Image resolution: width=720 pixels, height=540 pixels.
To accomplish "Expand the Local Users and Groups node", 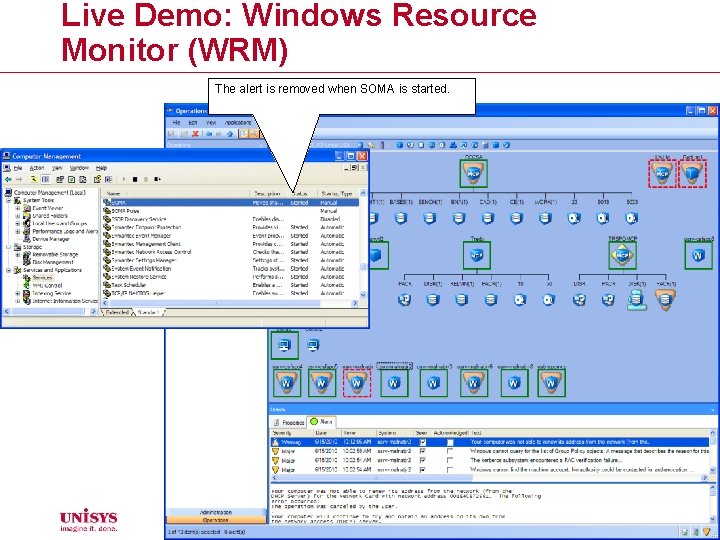I will tap(17, 224).
